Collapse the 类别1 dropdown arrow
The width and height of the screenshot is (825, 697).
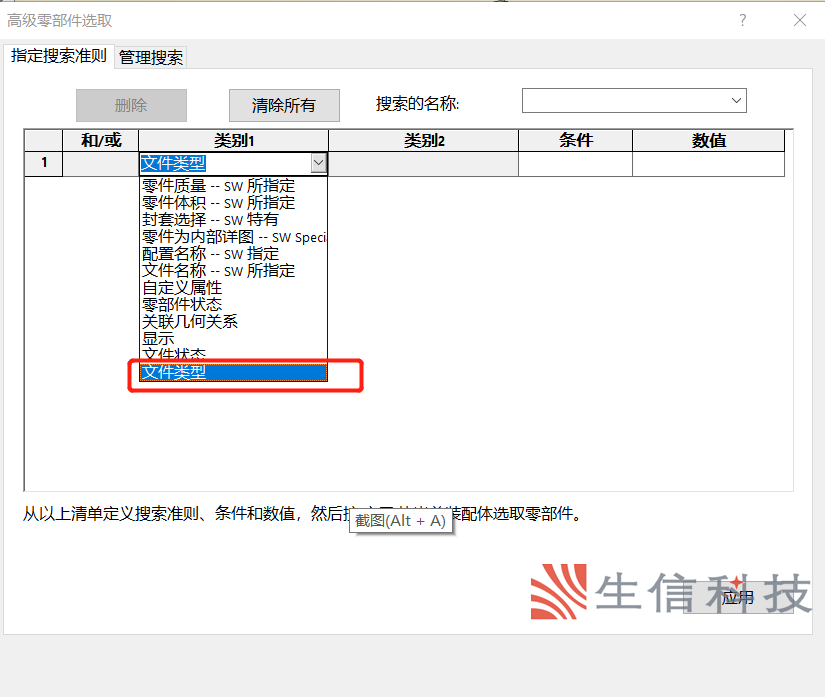[318, 163]
